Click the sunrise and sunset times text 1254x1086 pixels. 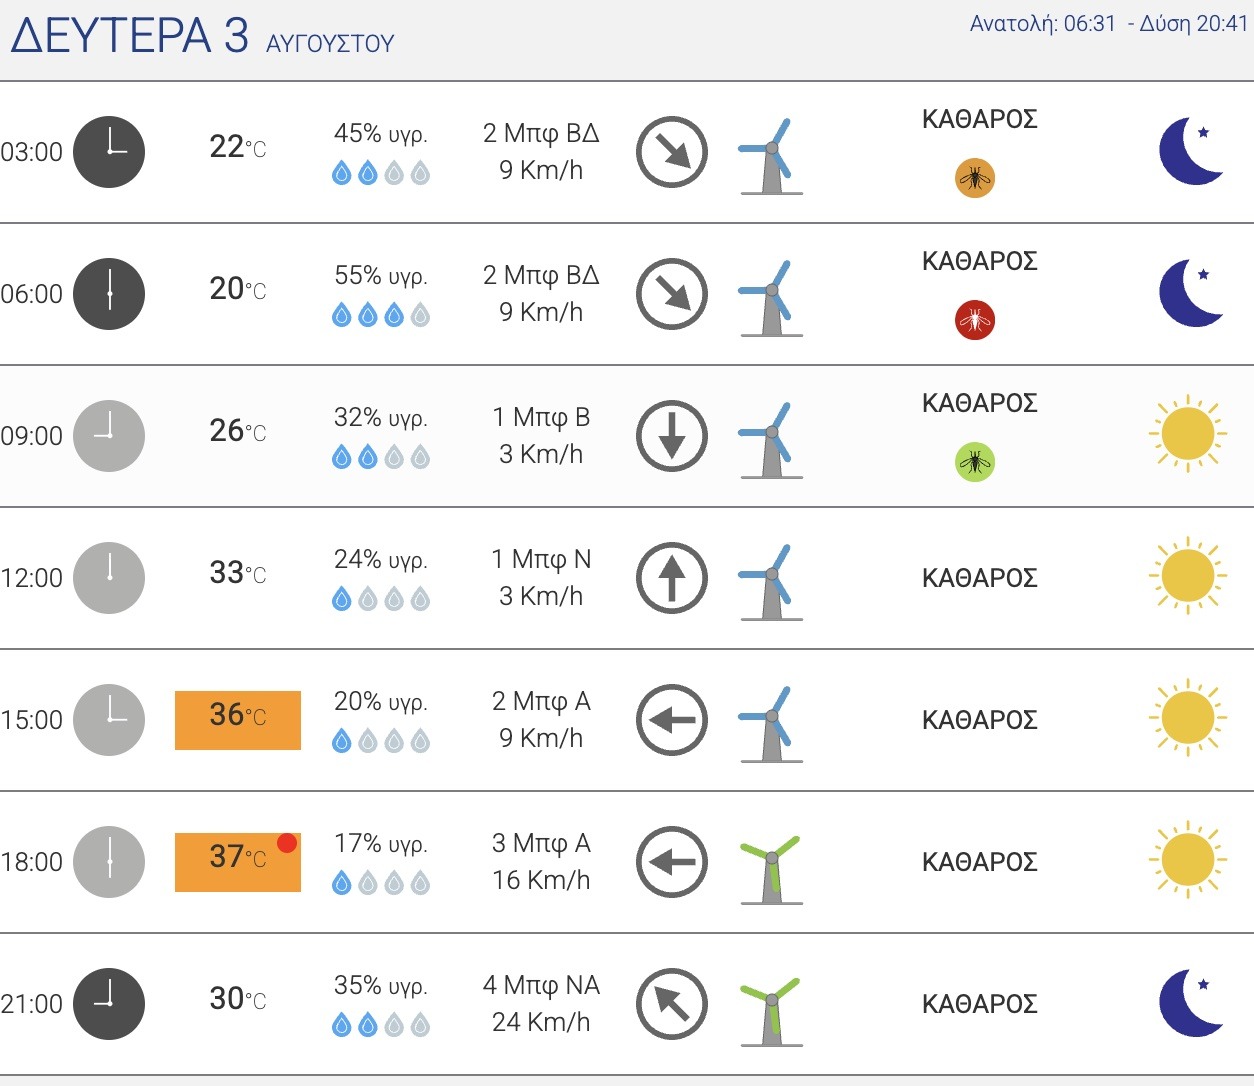tap(1109, 24)
